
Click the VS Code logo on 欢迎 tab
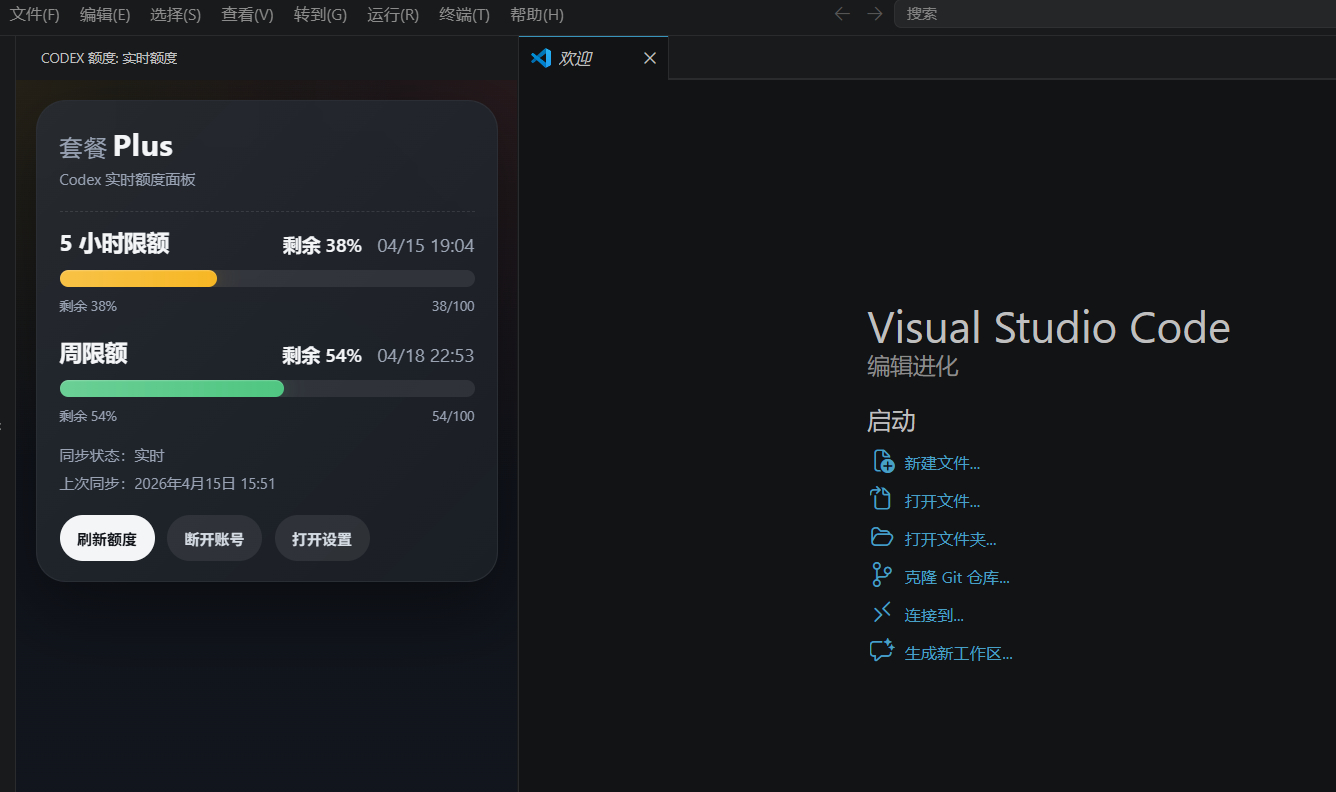(x=541, y=58)
